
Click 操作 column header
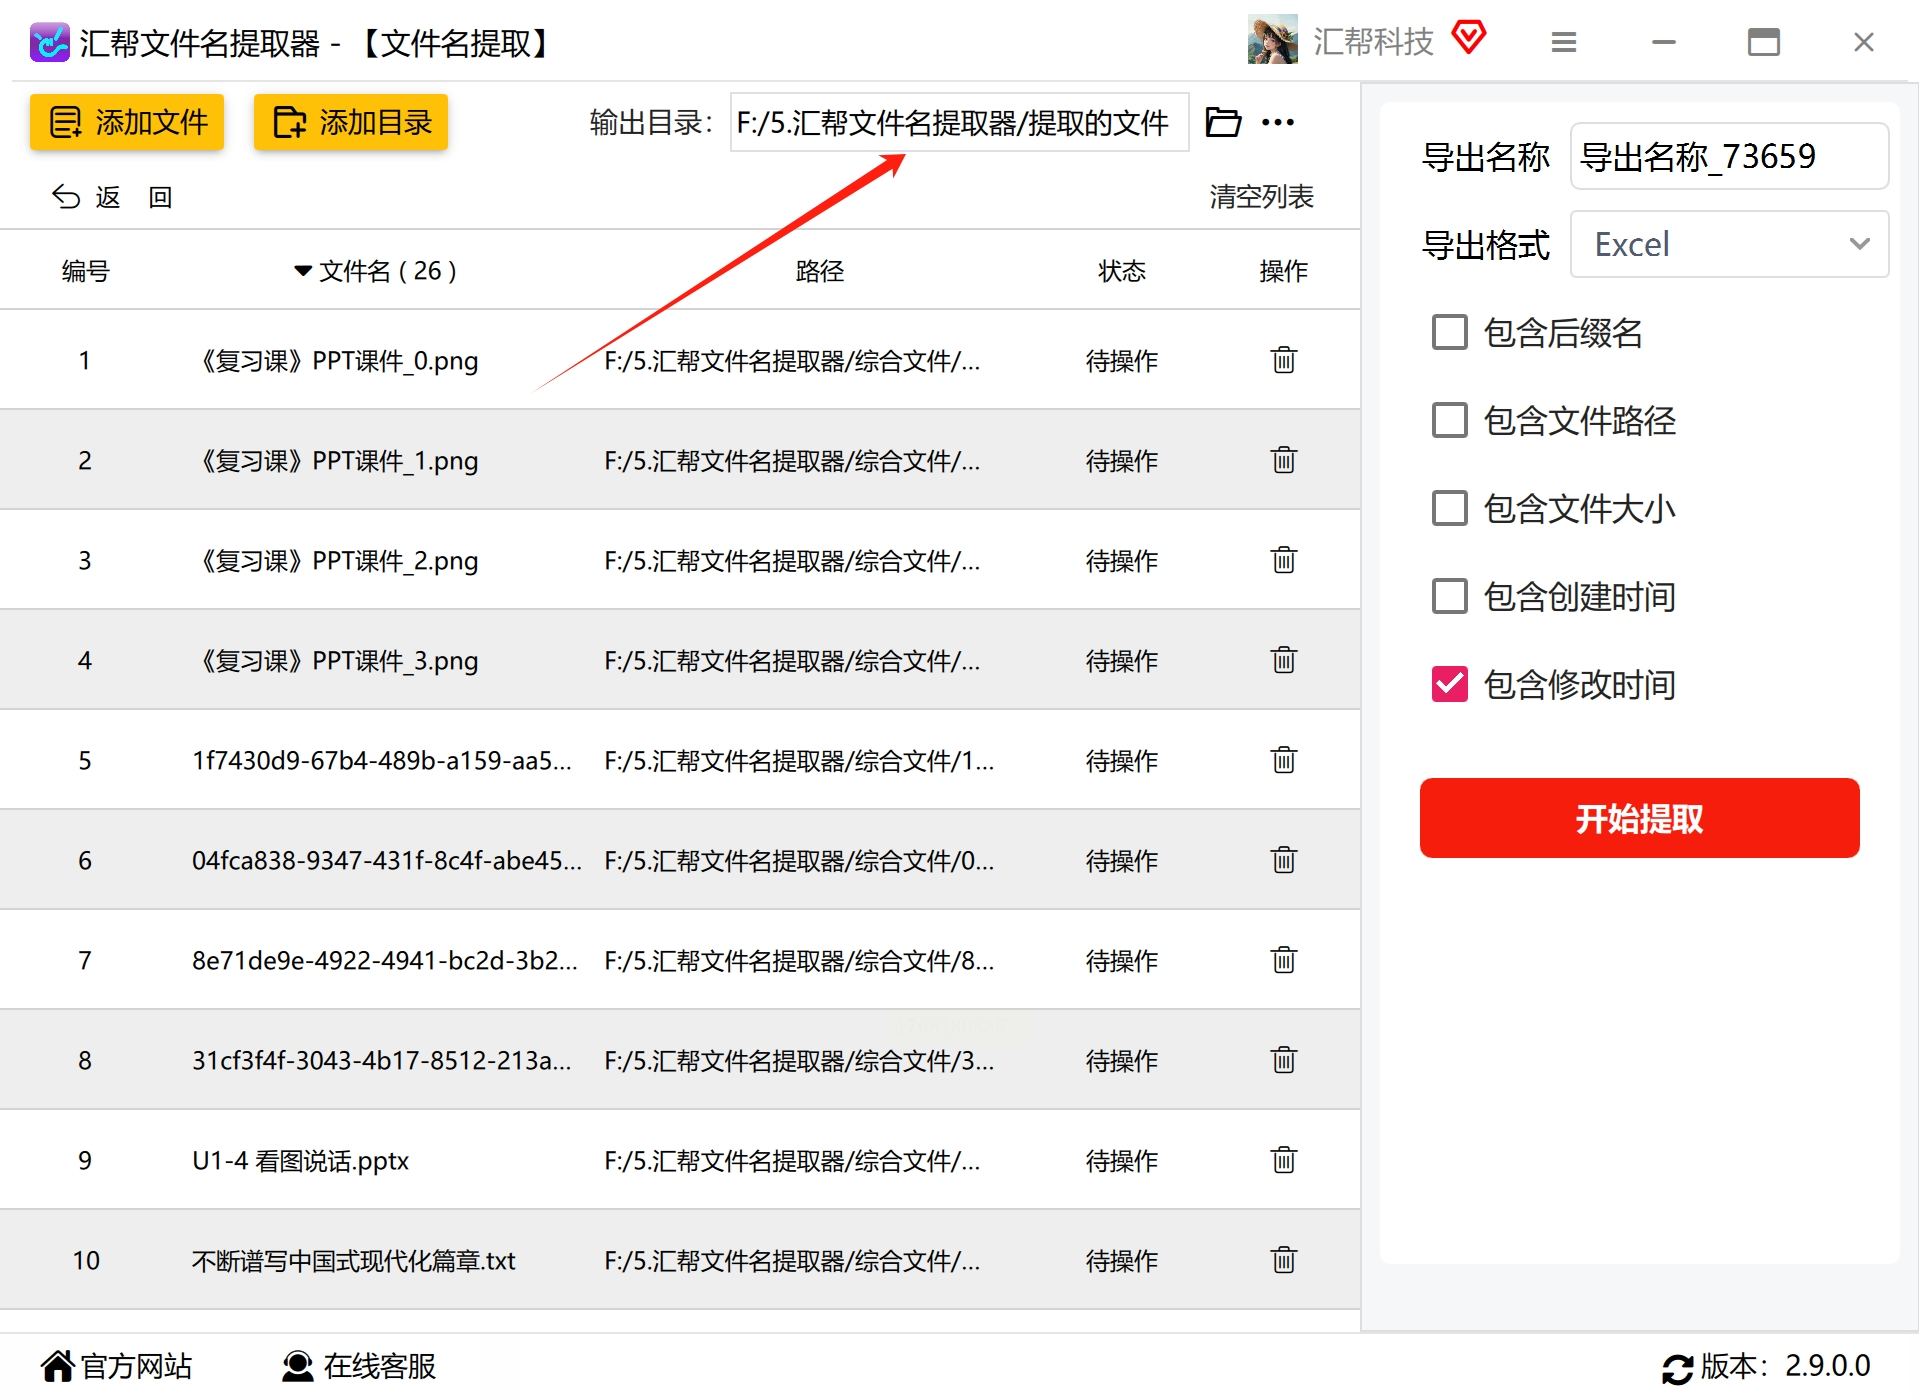[x=1284, y=271]
